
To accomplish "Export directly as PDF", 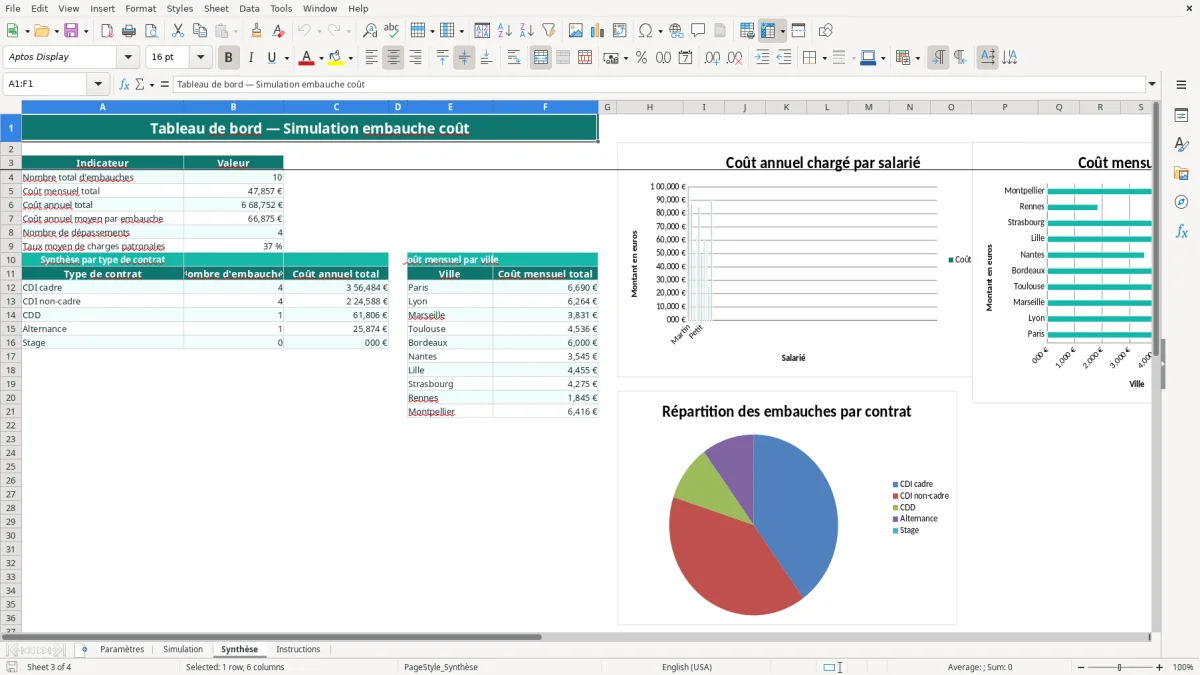I will click(x=107, y=31).
